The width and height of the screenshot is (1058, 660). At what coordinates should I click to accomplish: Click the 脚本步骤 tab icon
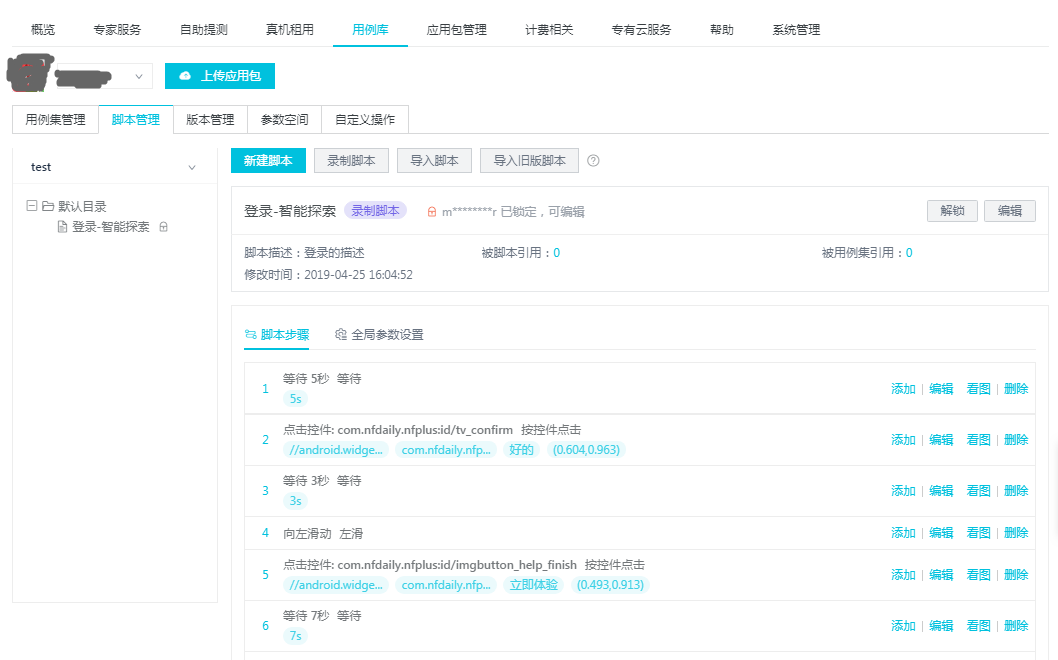pos(250,334)
